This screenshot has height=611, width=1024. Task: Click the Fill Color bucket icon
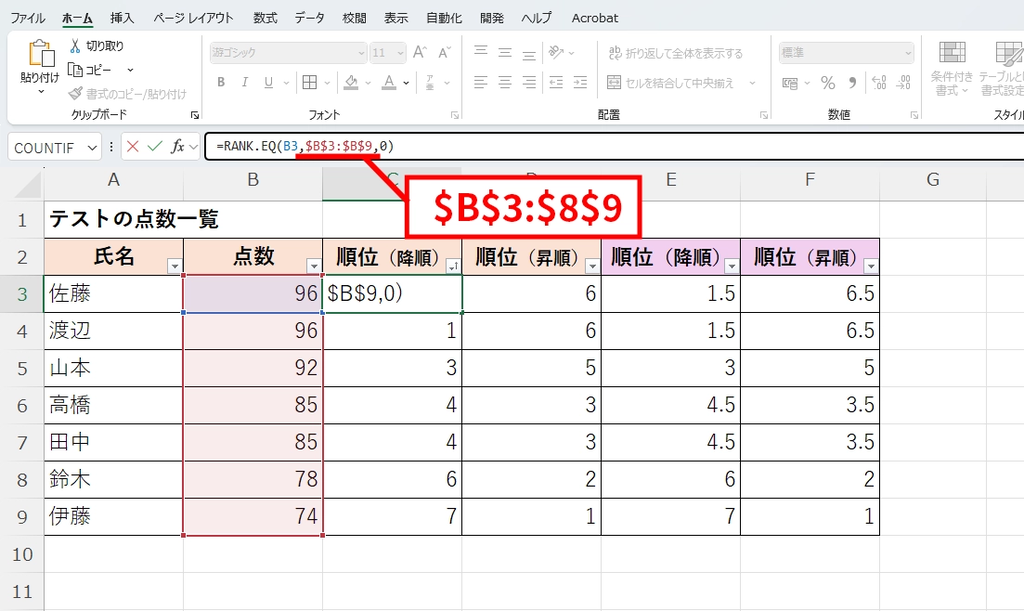click(351, 82)
